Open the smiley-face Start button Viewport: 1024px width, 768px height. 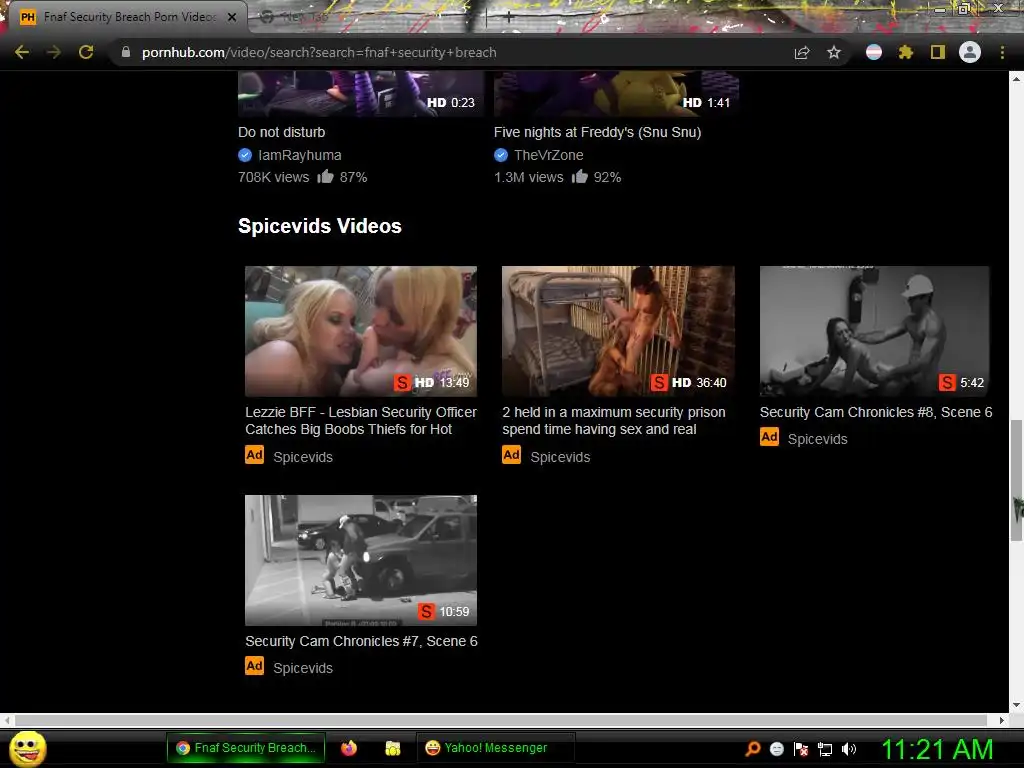point(27,748)
